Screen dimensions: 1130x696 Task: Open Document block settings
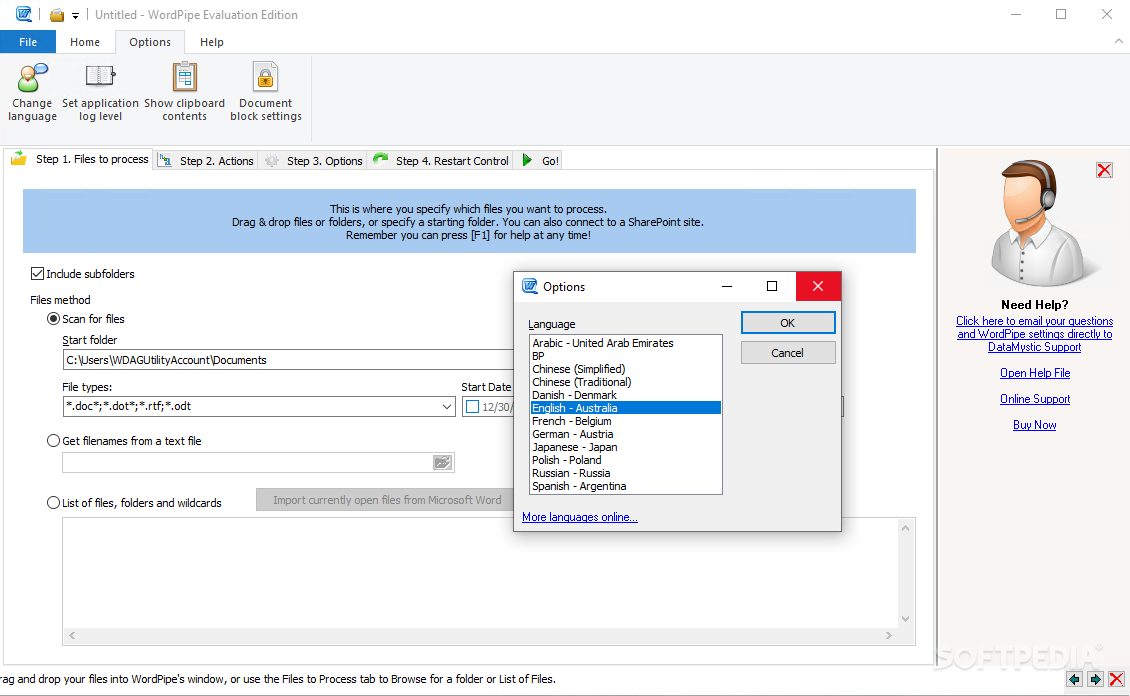coord(266,92)
